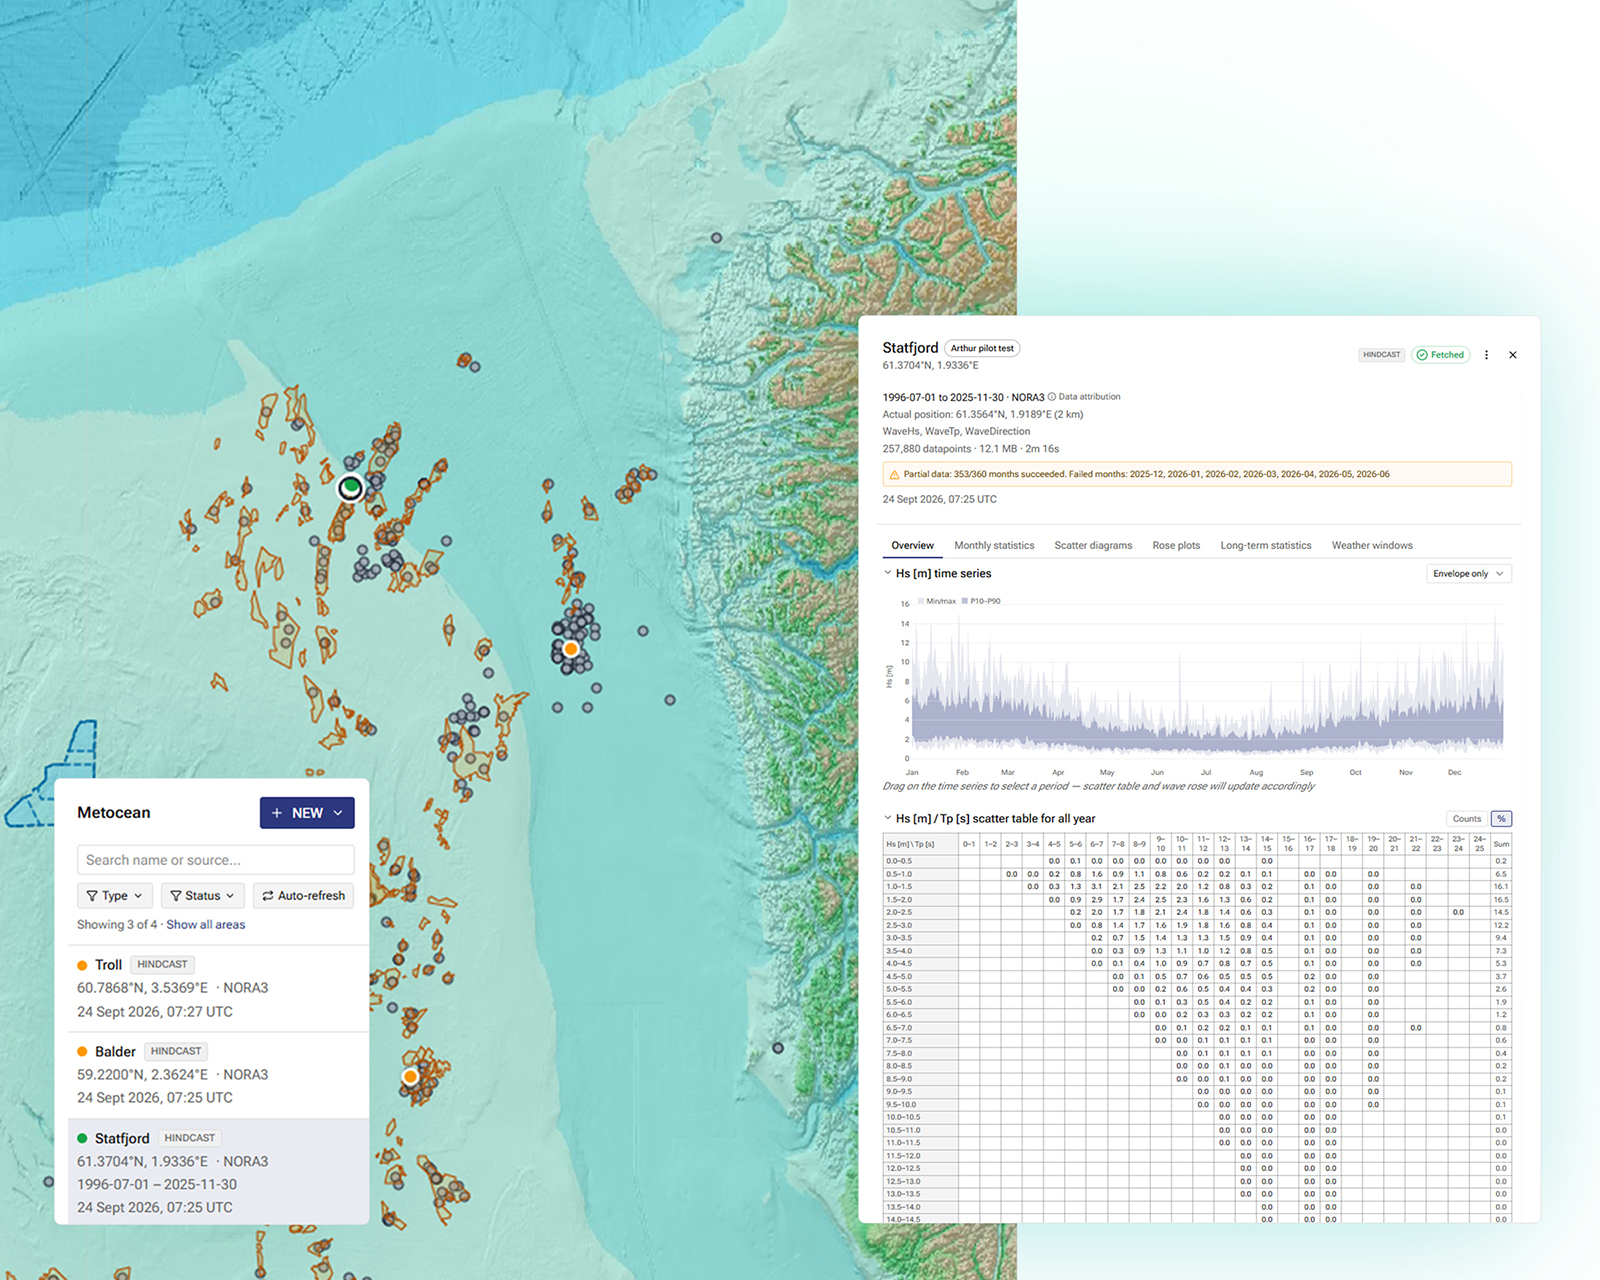Focus the Search name or source field
The image size is (1600, 1280).
pos(216,860)
